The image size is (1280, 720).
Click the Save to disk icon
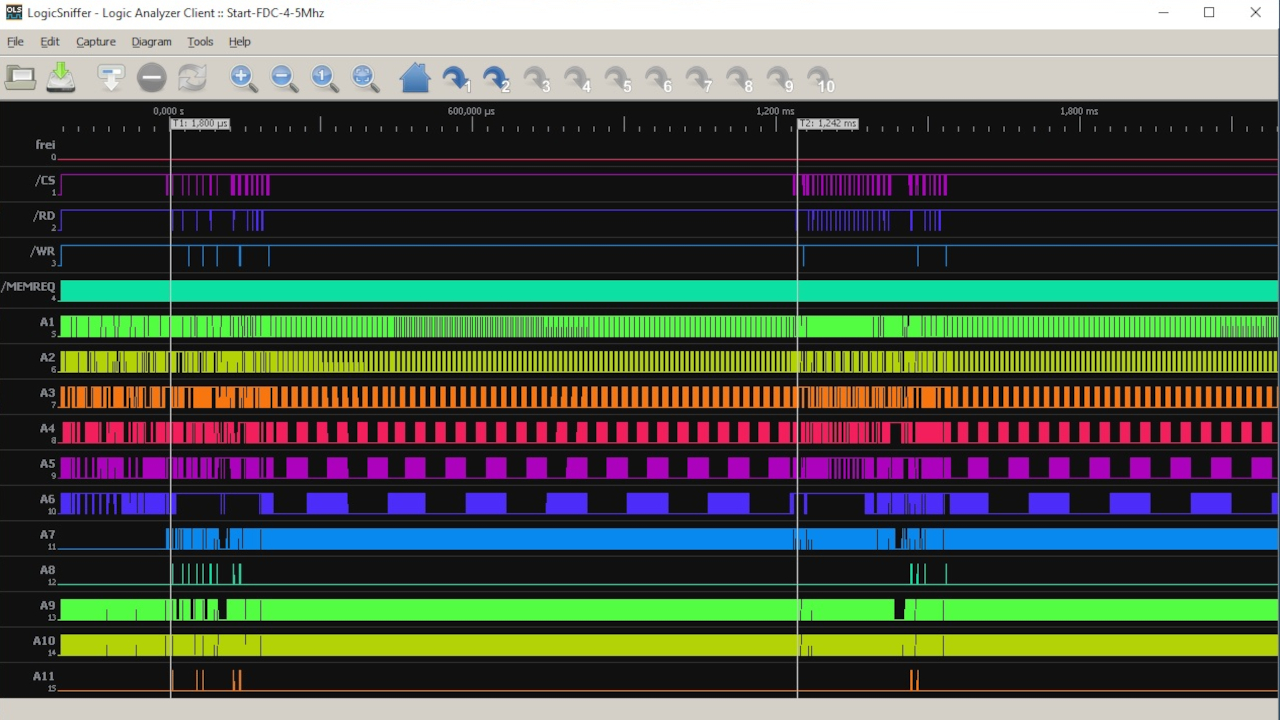point(60,77)
